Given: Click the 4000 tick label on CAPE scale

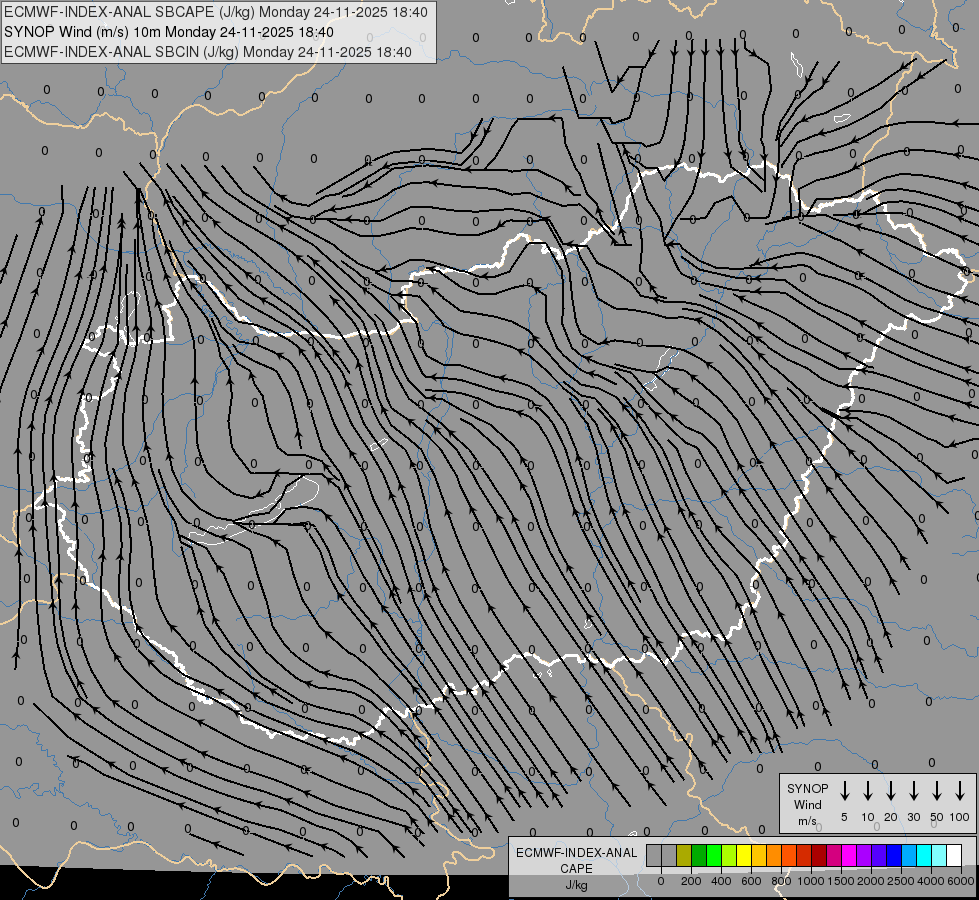Looking at the screenshot, I should pyautogui.click(x=931, y=881).
